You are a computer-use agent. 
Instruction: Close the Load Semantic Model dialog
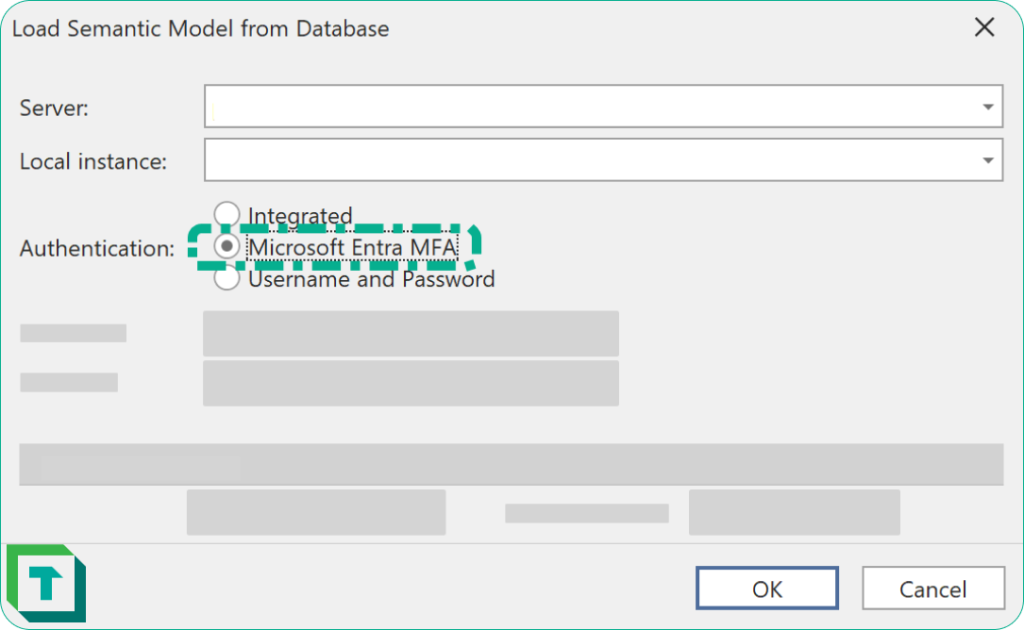(984, 28)
